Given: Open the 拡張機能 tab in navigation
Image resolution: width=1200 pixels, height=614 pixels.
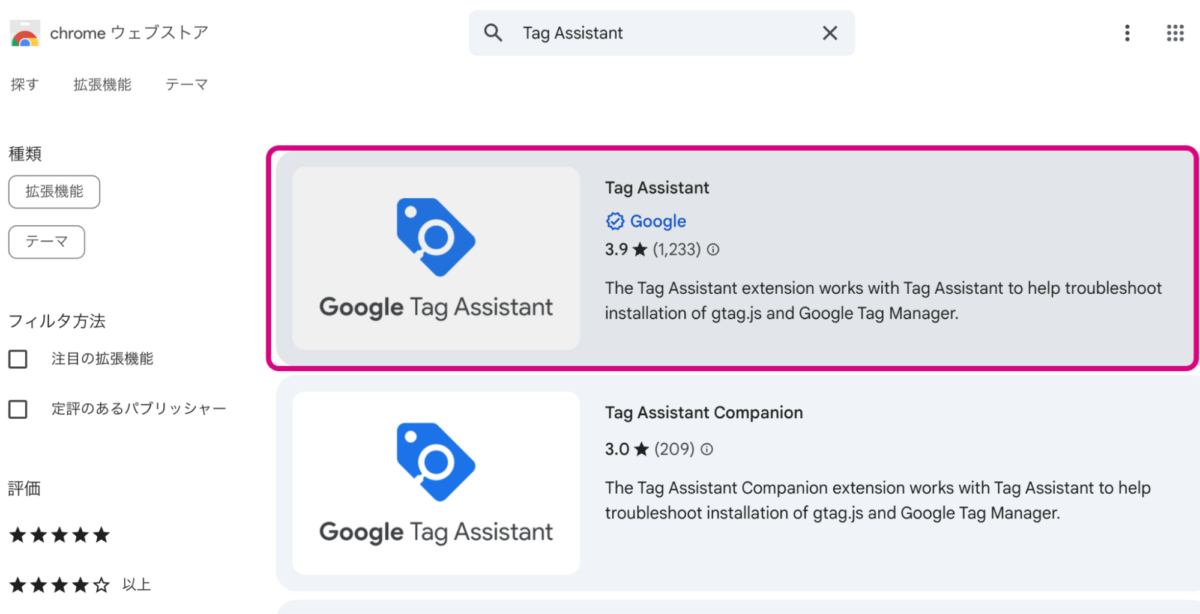Looking at the screenshot, I should (x=102, y=85).
